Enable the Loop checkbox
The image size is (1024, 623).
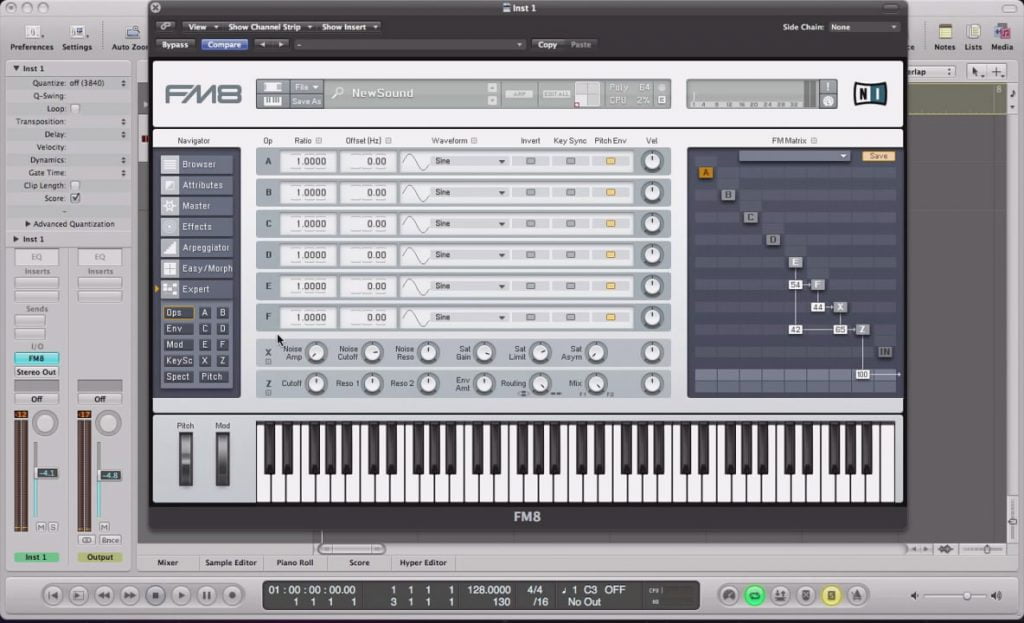pos(75,108)
